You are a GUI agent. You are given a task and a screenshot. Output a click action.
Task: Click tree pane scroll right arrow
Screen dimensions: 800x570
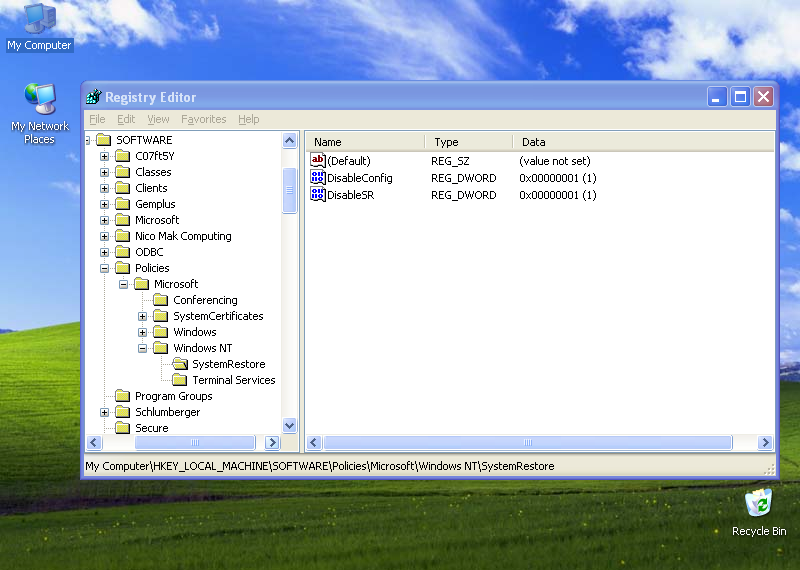(272, 442)
